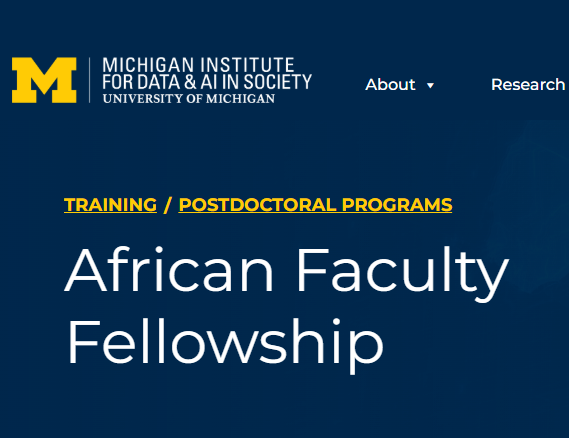
Task: Click the ampersand in the institute logo
Action: pos(190,82)
